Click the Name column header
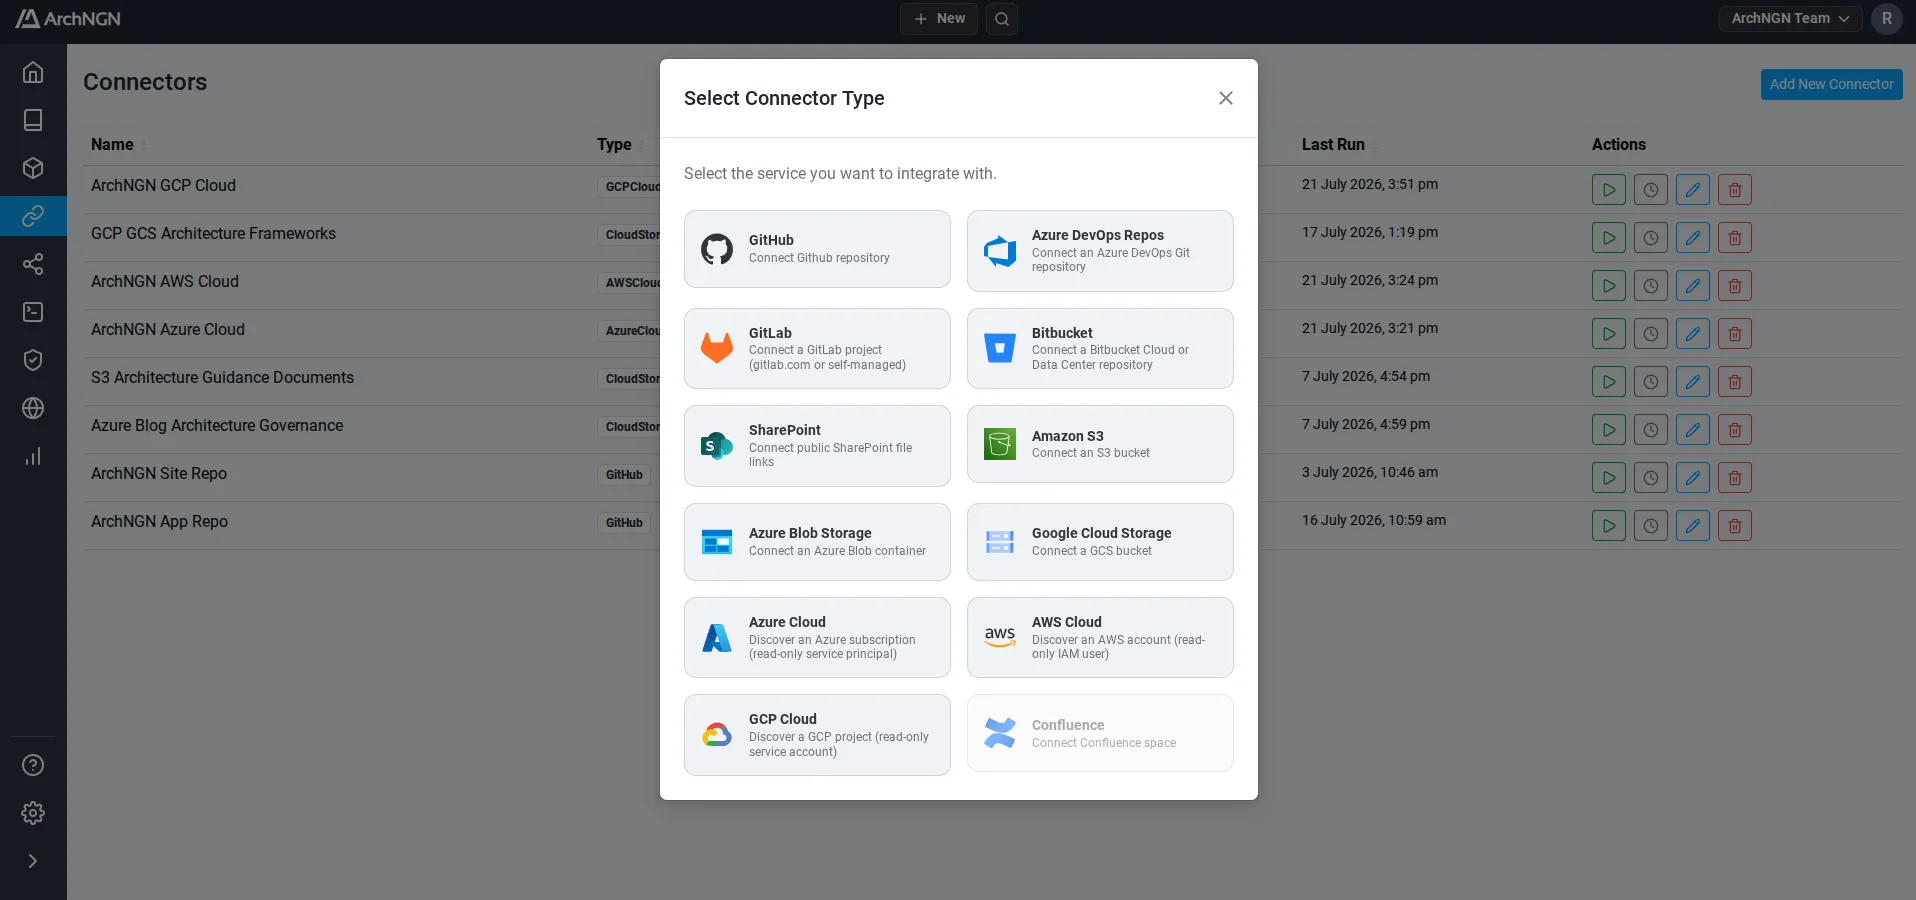This screenshot has width=1916, height=900. click(x=112, y=145)
